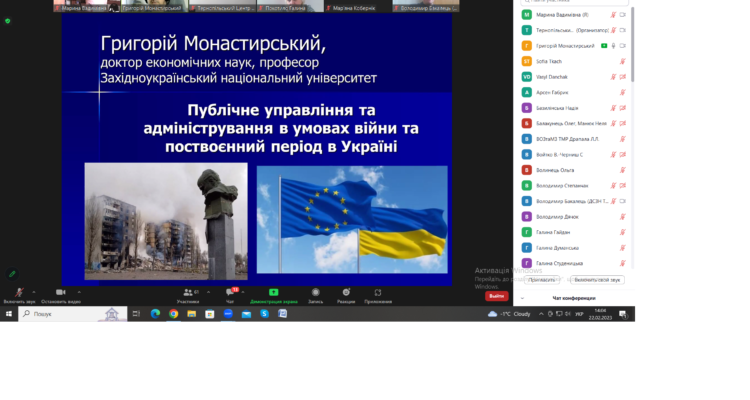Select Марина Вадимівна's video thumbnail
Image resolution: width=750 pixels, height=400 pixels.
(x=86, y=6)
